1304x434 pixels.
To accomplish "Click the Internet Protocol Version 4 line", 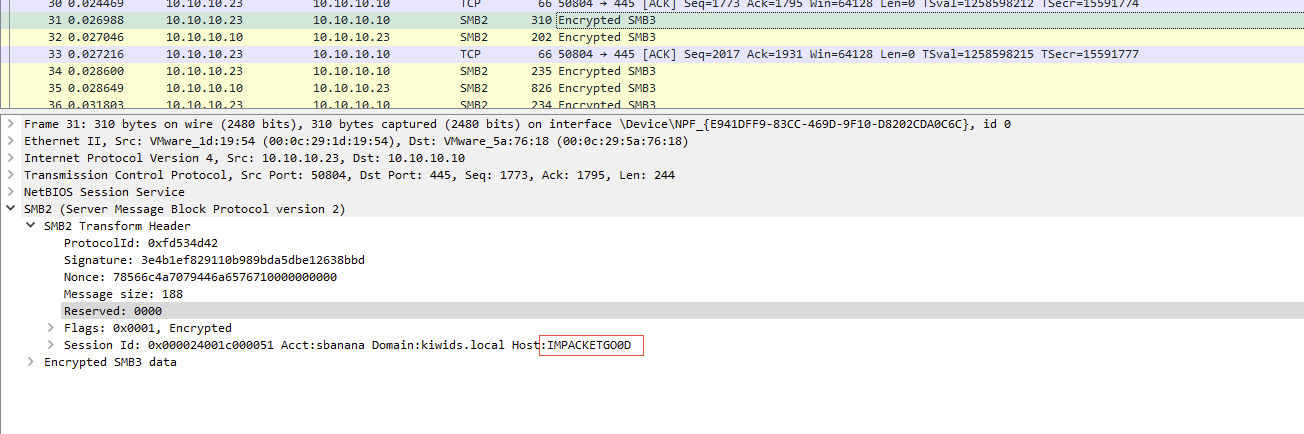I will [x=244, y=158].
